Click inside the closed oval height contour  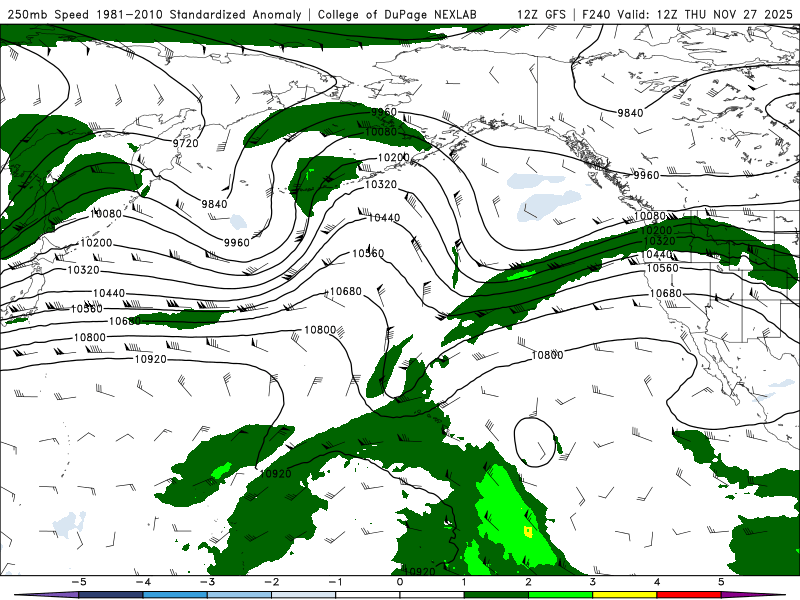(x=534, y=441)
